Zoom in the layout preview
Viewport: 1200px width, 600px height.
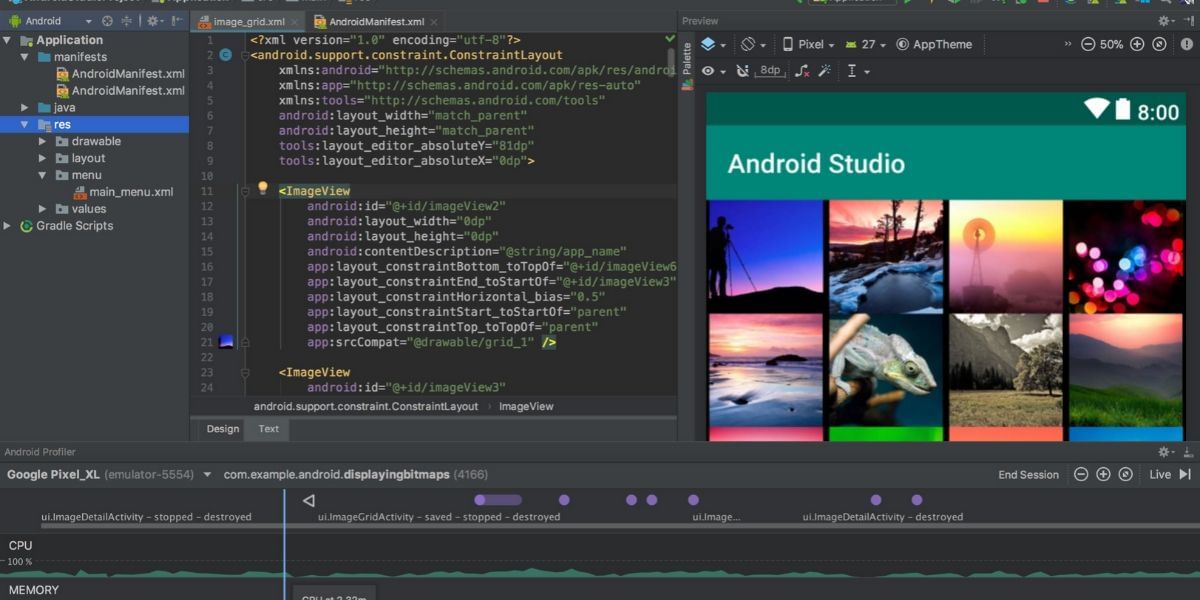[1137, 44]
